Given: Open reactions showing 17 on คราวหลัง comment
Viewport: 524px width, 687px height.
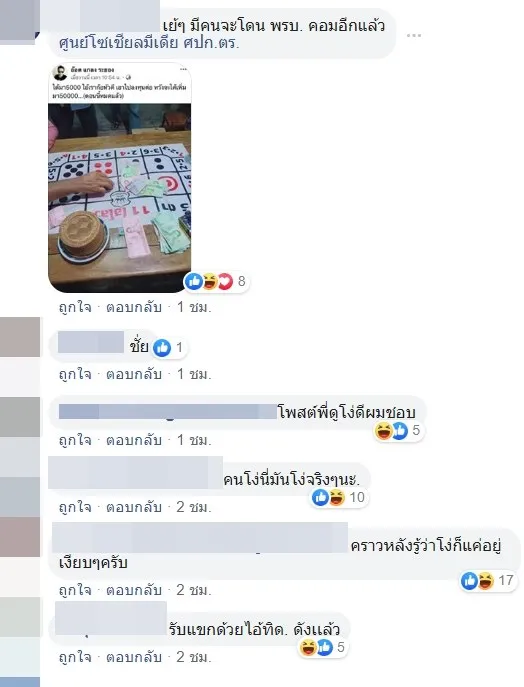Looking at the screenshot, I should tap(487, 581).
